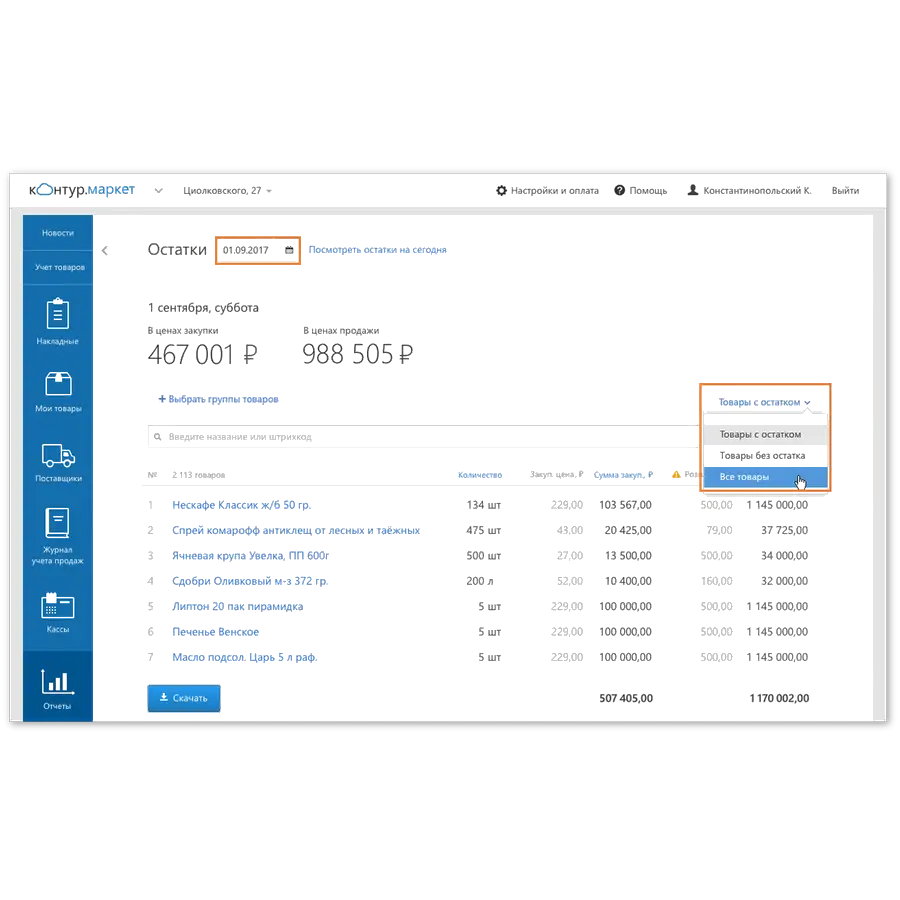900x900 pixels.
Task: Select Все товары from the dropdown list
Action: click(x=746, y=478)
